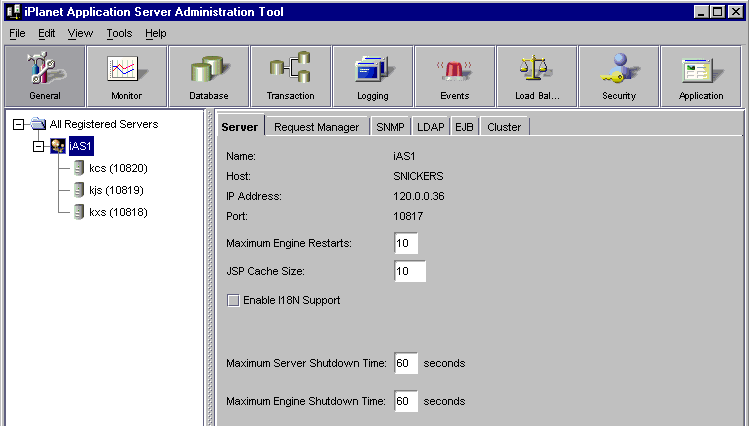This screenshot has width=749, height=426.
Task: Click the iAS1 server icon
Action: (x=58, y=146)
